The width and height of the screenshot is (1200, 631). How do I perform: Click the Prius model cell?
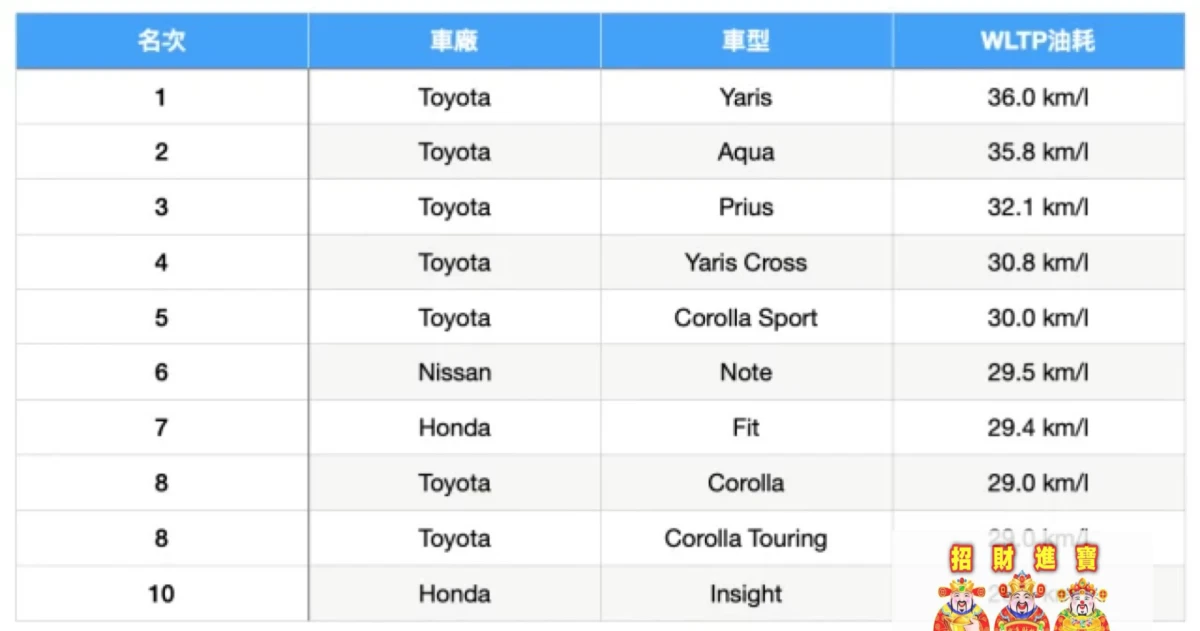coord(746,207)
